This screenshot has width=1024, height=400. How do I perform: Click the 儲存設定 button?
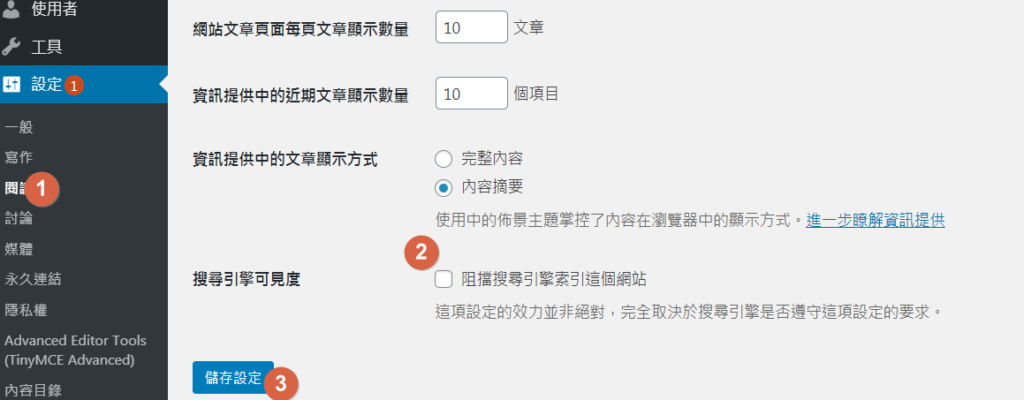click(x=233, y=378)
